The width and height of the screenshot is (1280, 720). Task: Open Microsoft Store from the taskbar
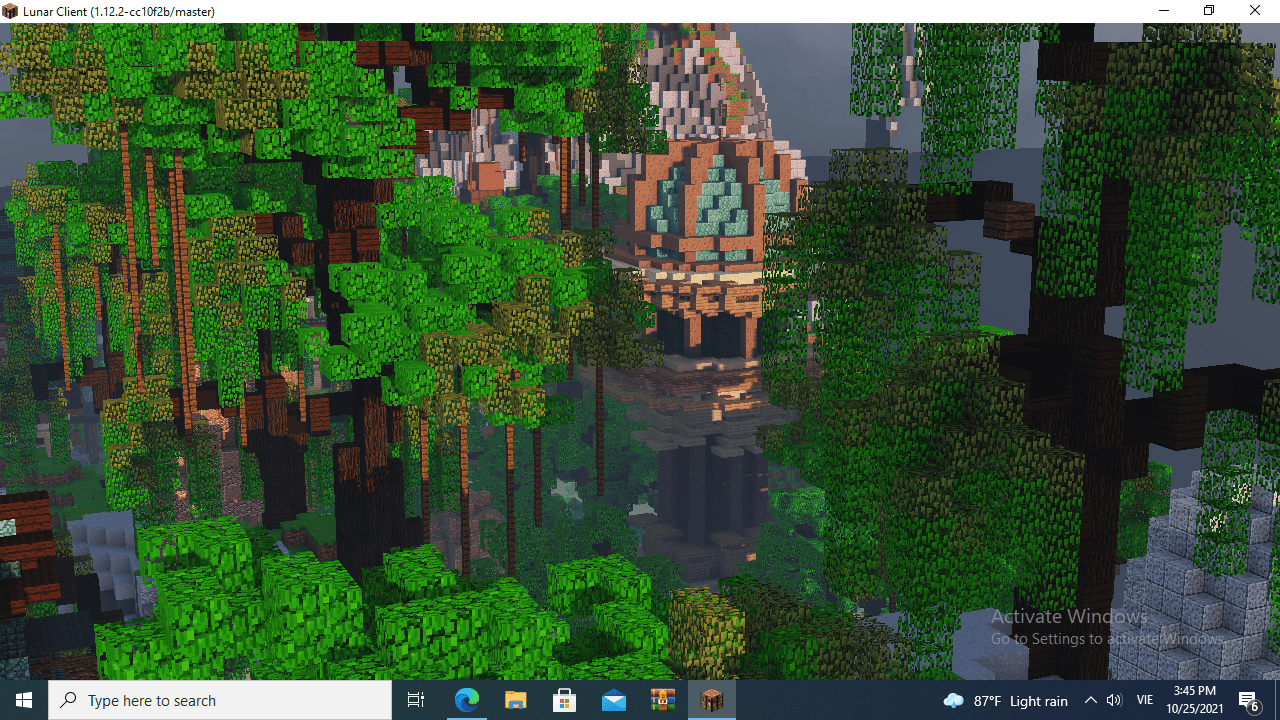pyautogui.click(x=565, y=700)
